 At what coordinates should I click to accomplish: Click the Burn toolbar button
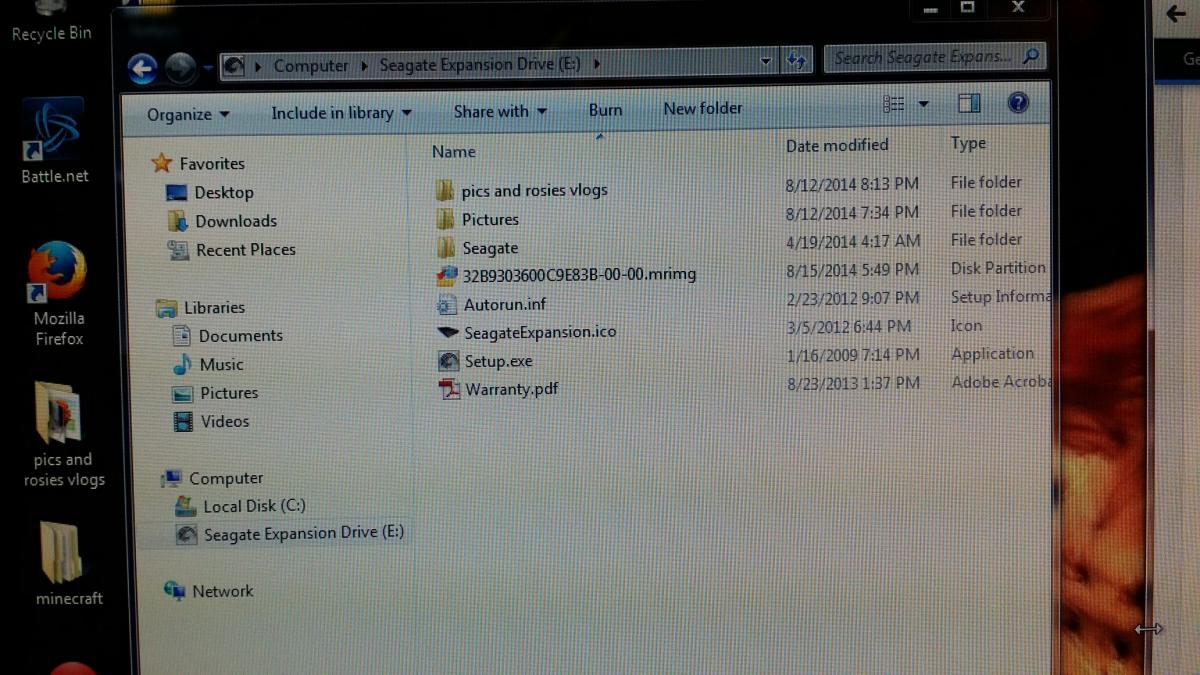[605, 110]
